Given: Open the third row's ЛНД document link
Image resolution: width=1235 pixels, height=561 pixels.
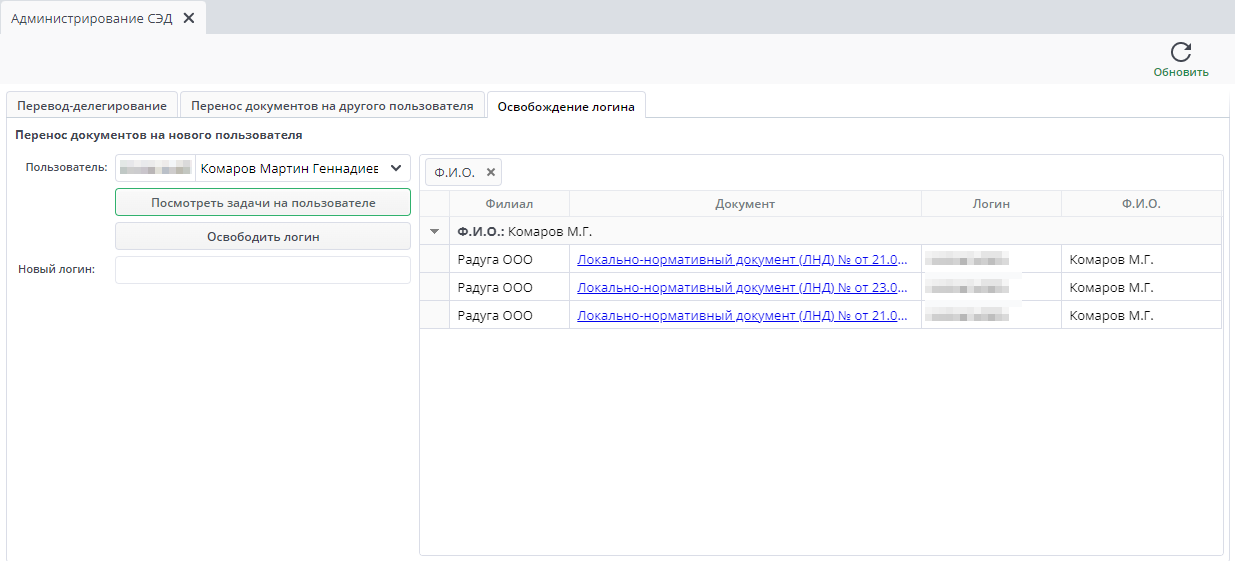Looking at the screenshot, I should click(742, 316).
